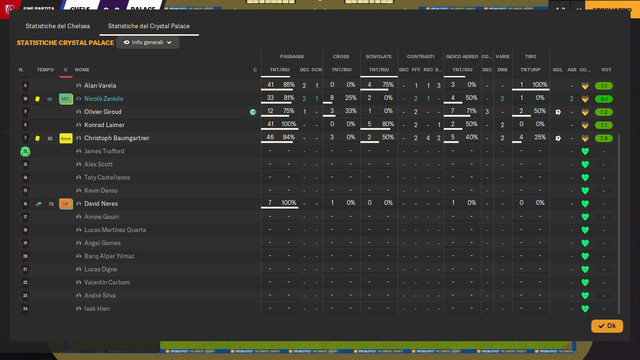Click the GIOCO AEREO column group header
Screen dimensions: 640x360
(462, 57)
